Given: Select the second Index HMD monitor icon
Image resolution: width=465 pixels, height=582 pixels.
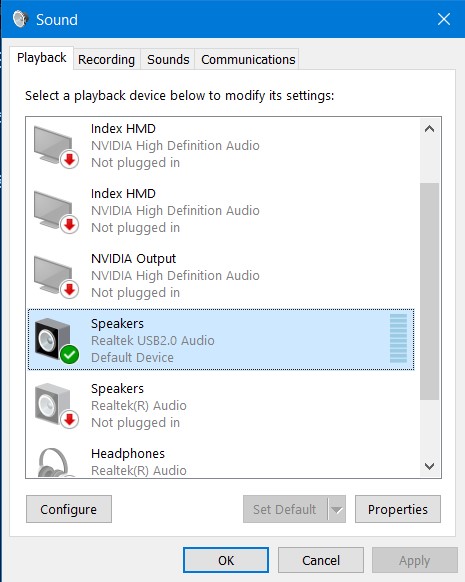Looking at the screenshot, I should click(x=56, y=212).
